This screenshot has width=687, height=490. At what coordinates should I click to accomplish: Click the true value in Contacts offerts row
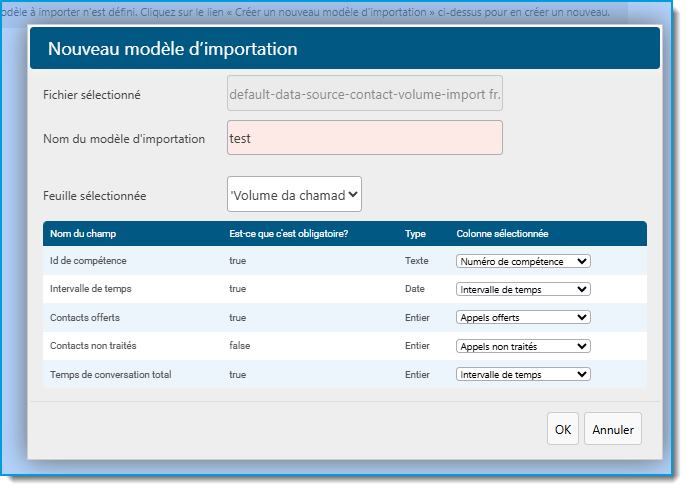coord(237,318)
